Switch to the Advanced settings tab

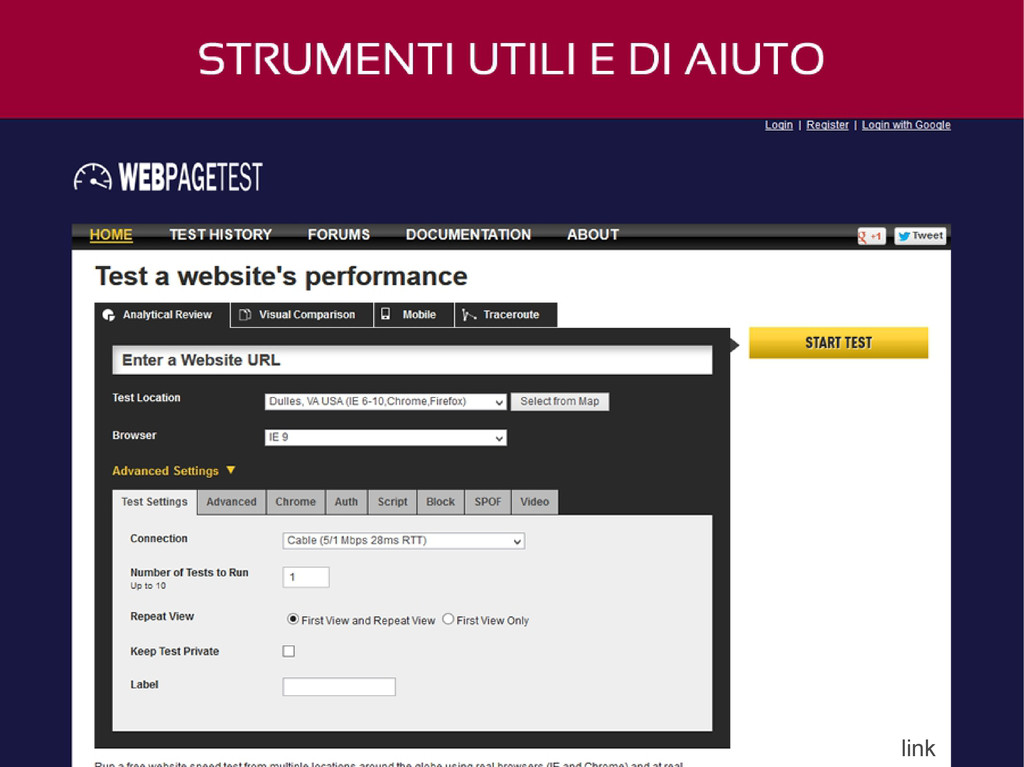[231, 502]
